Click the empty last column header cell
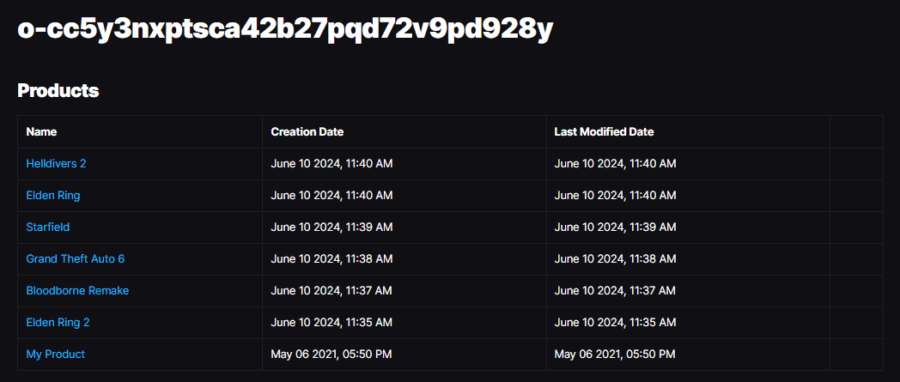Image resolution: width=900 pixels, height=382 pixels. click(856, 132)
